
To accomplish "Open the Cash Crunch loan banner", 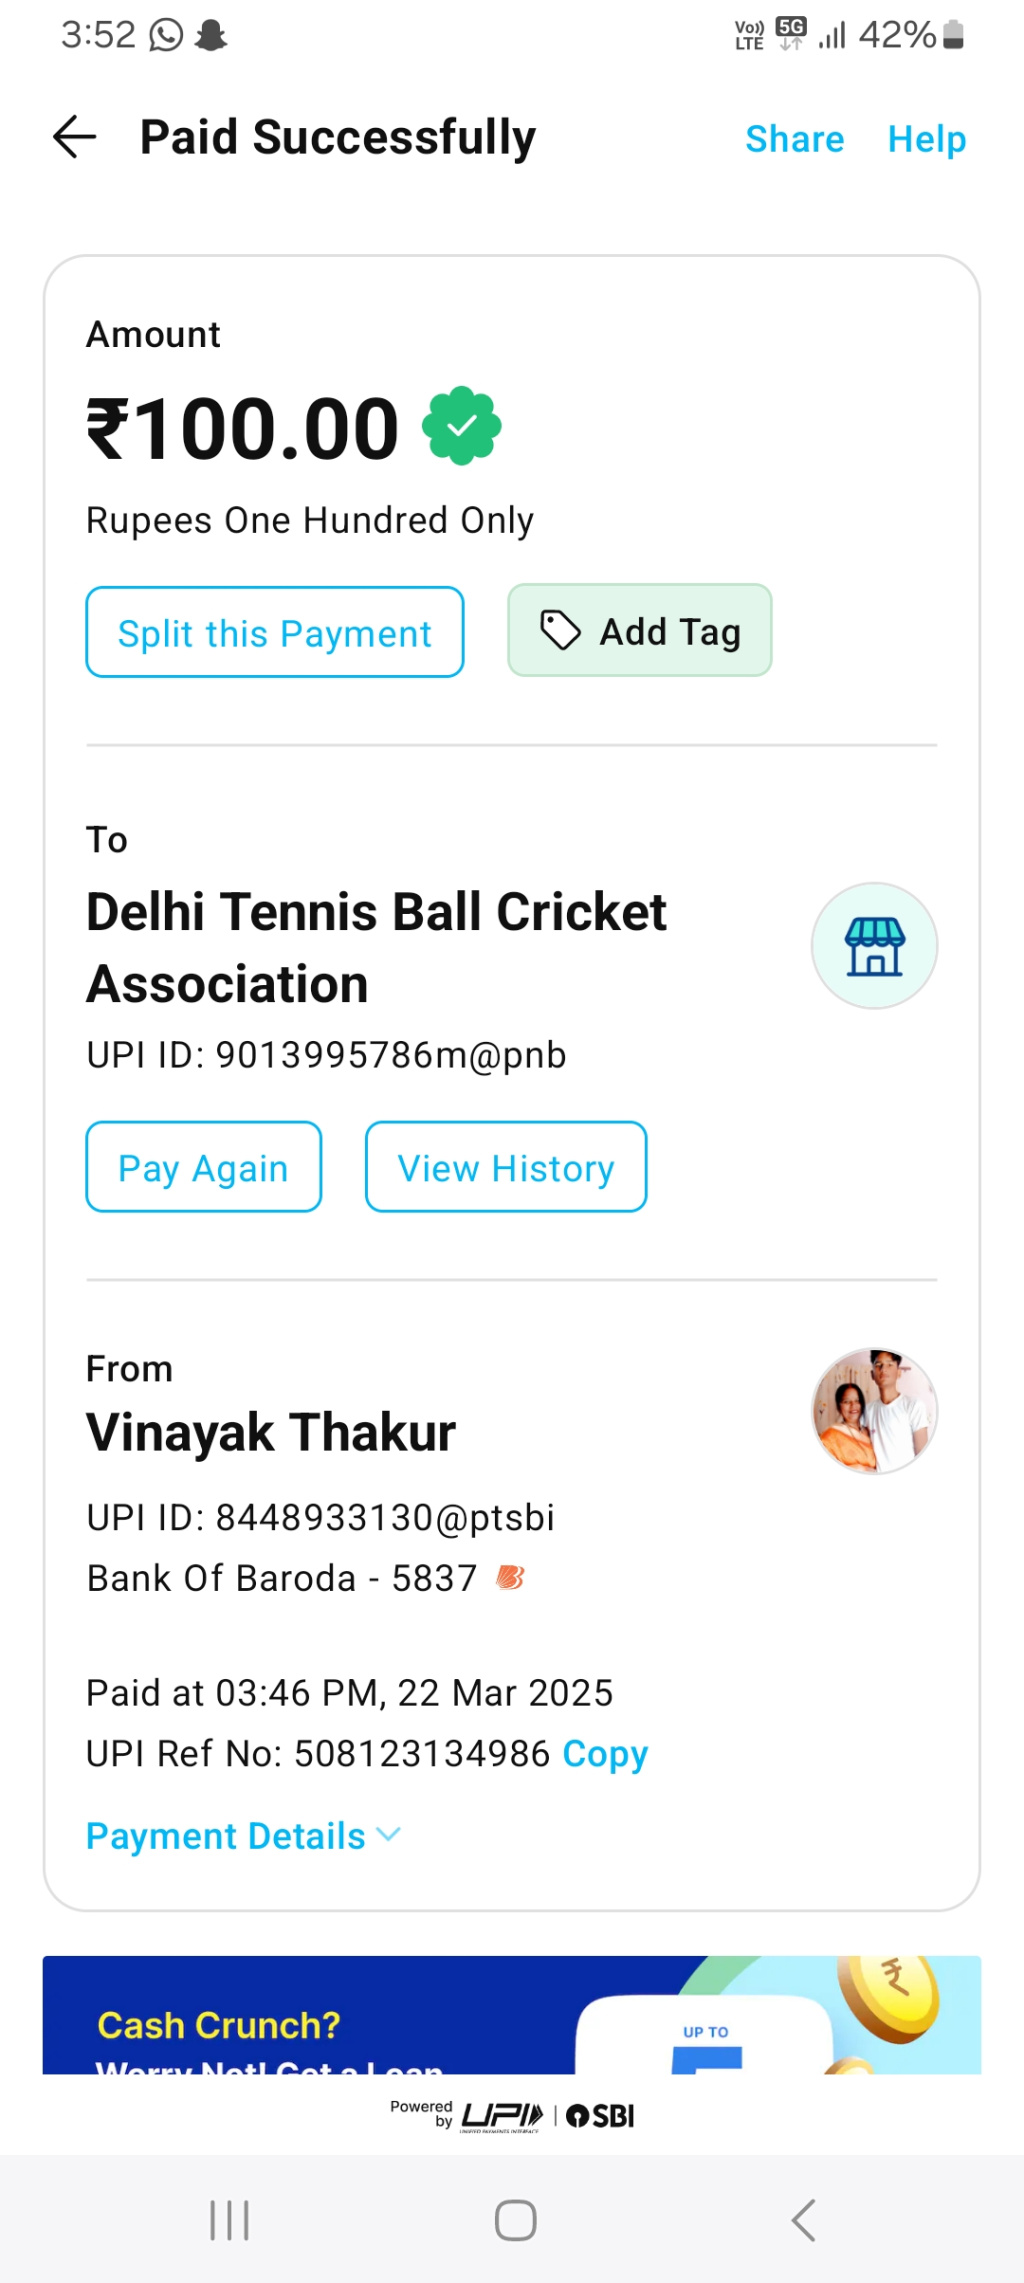I will click(511, 2014).
